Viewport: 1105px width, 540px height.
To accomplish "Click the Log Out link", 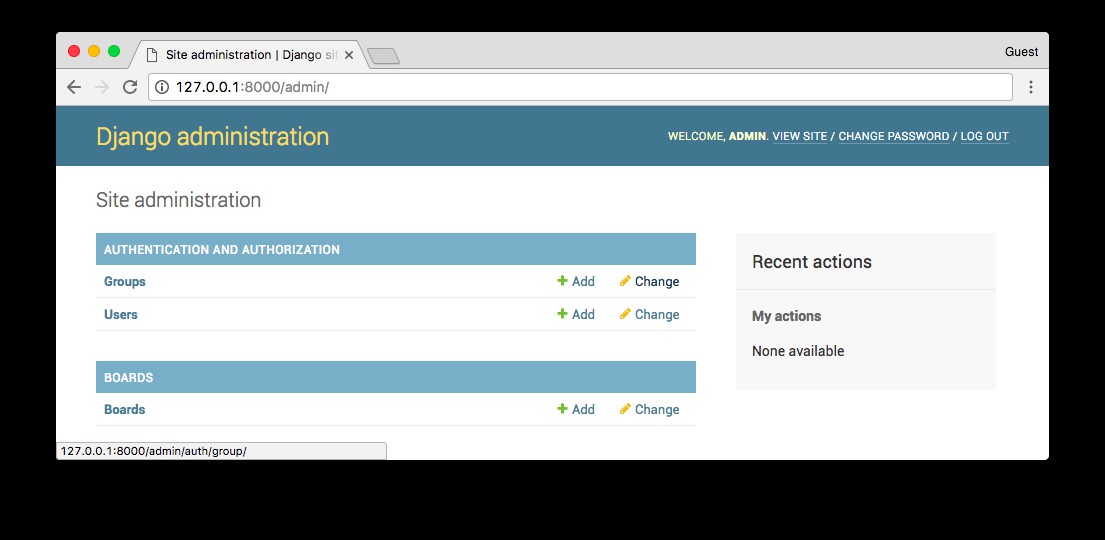I will pyautogui.click(x=984, y=136).
